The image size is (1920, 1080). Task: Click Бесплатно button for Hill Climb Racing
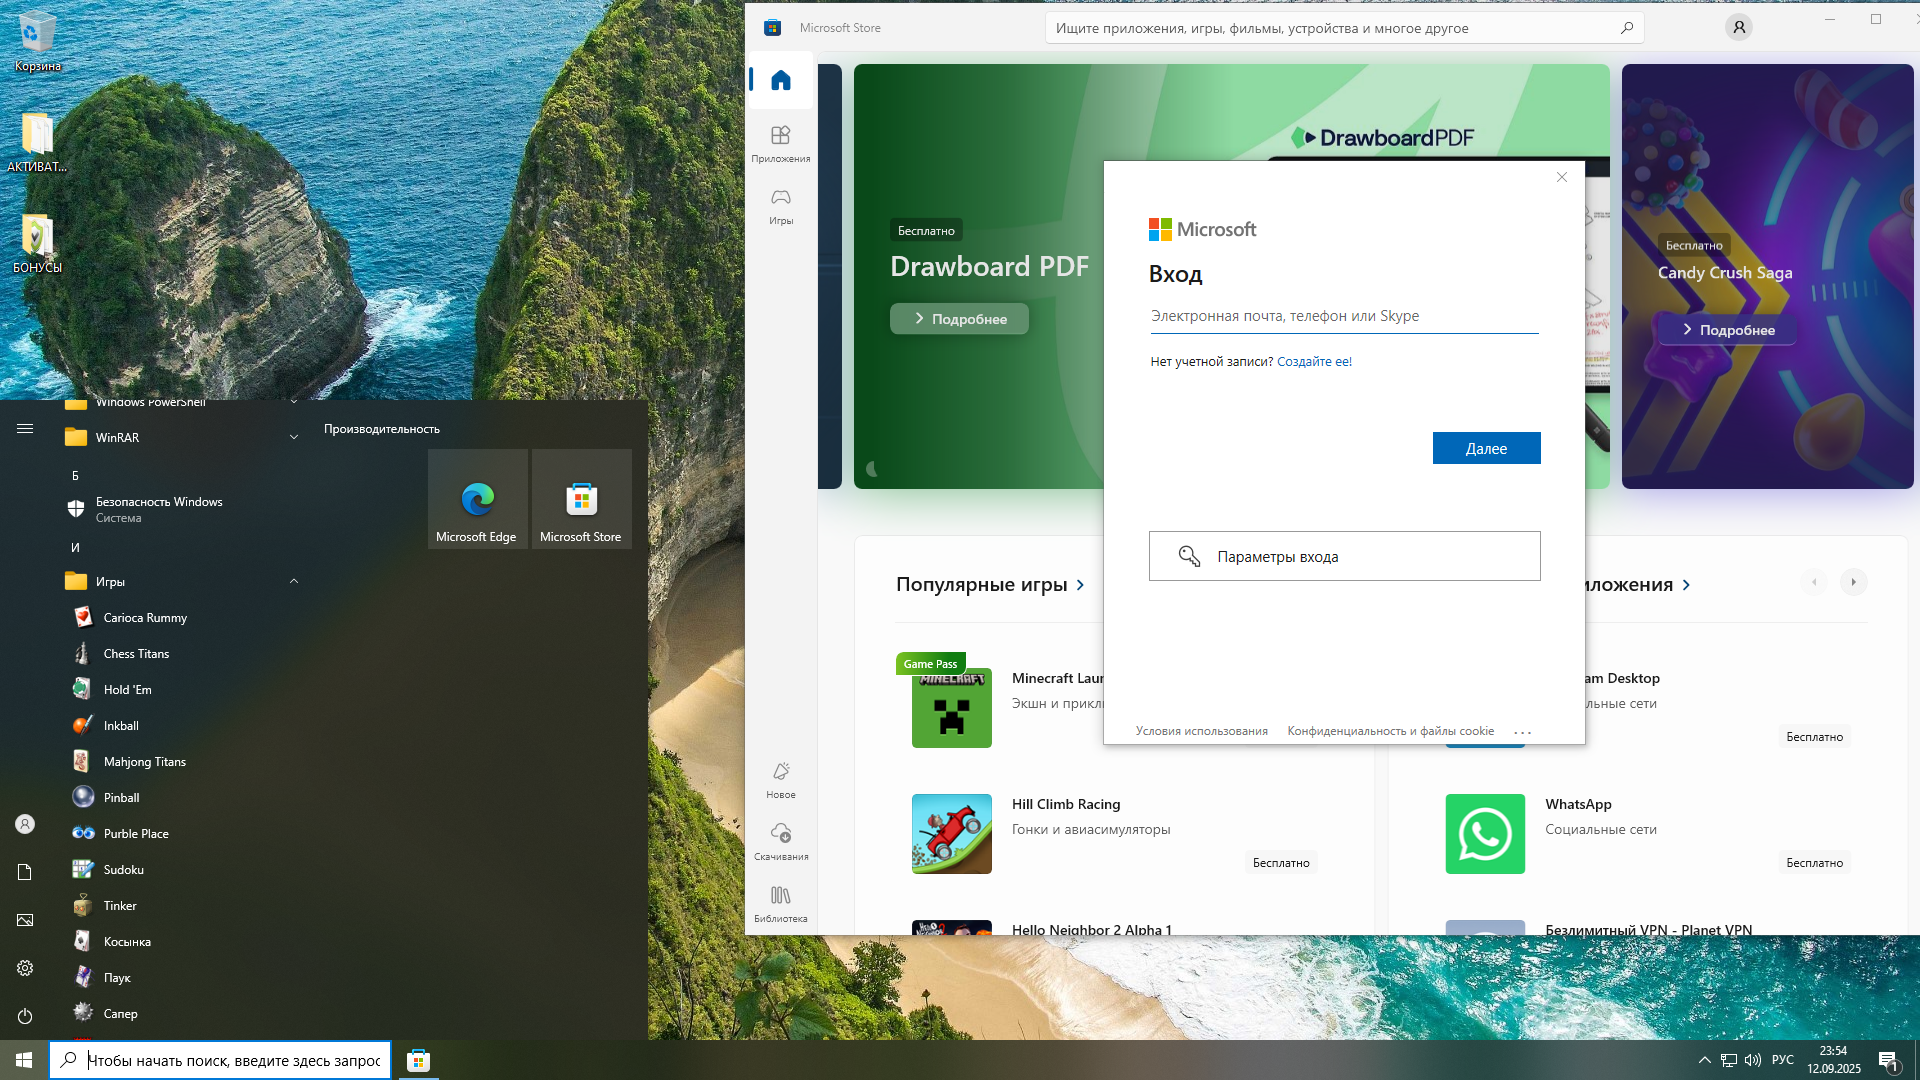1281,863
